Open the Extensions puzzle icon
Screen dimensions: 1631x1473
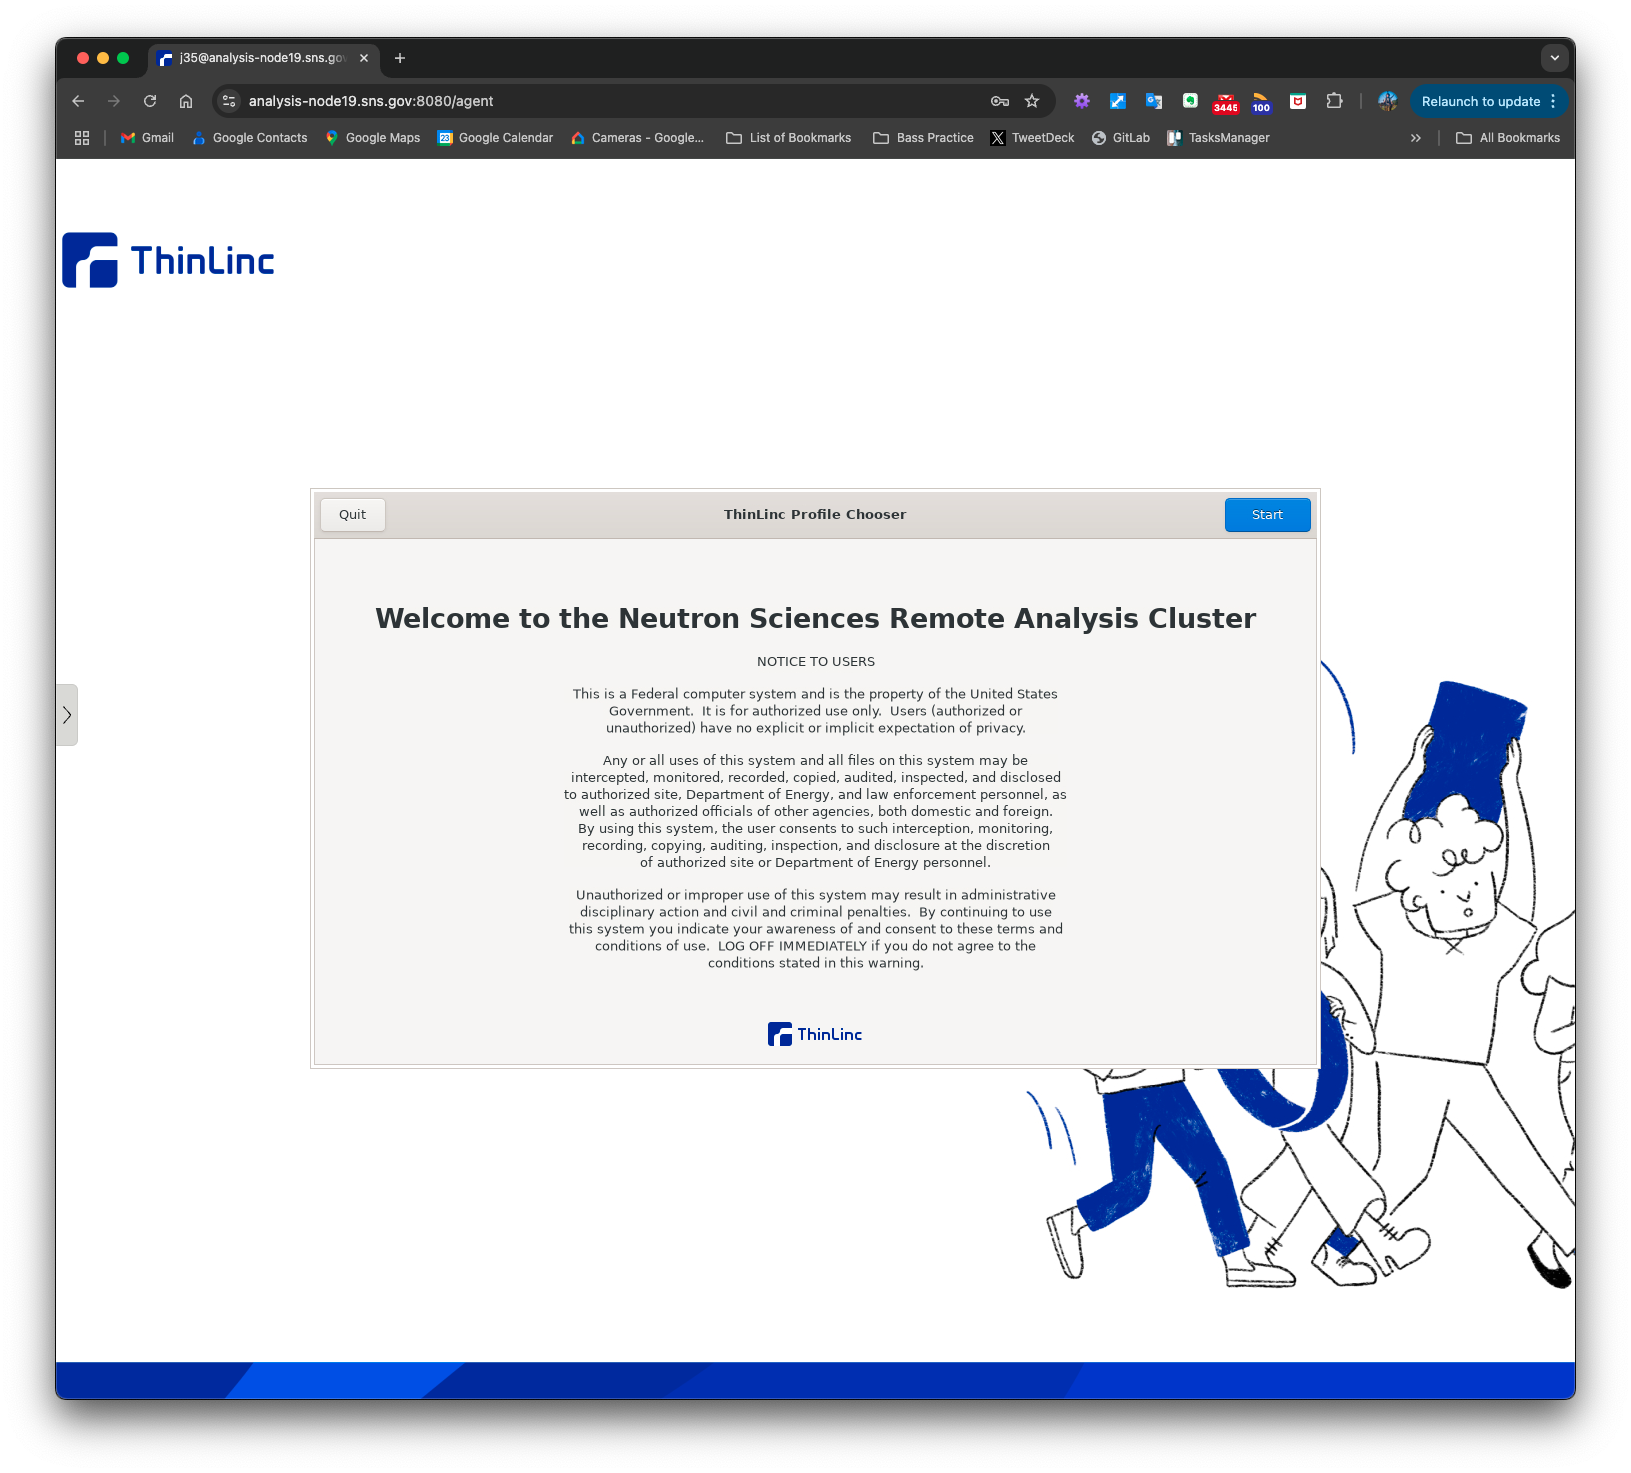tap(1334, 101)
